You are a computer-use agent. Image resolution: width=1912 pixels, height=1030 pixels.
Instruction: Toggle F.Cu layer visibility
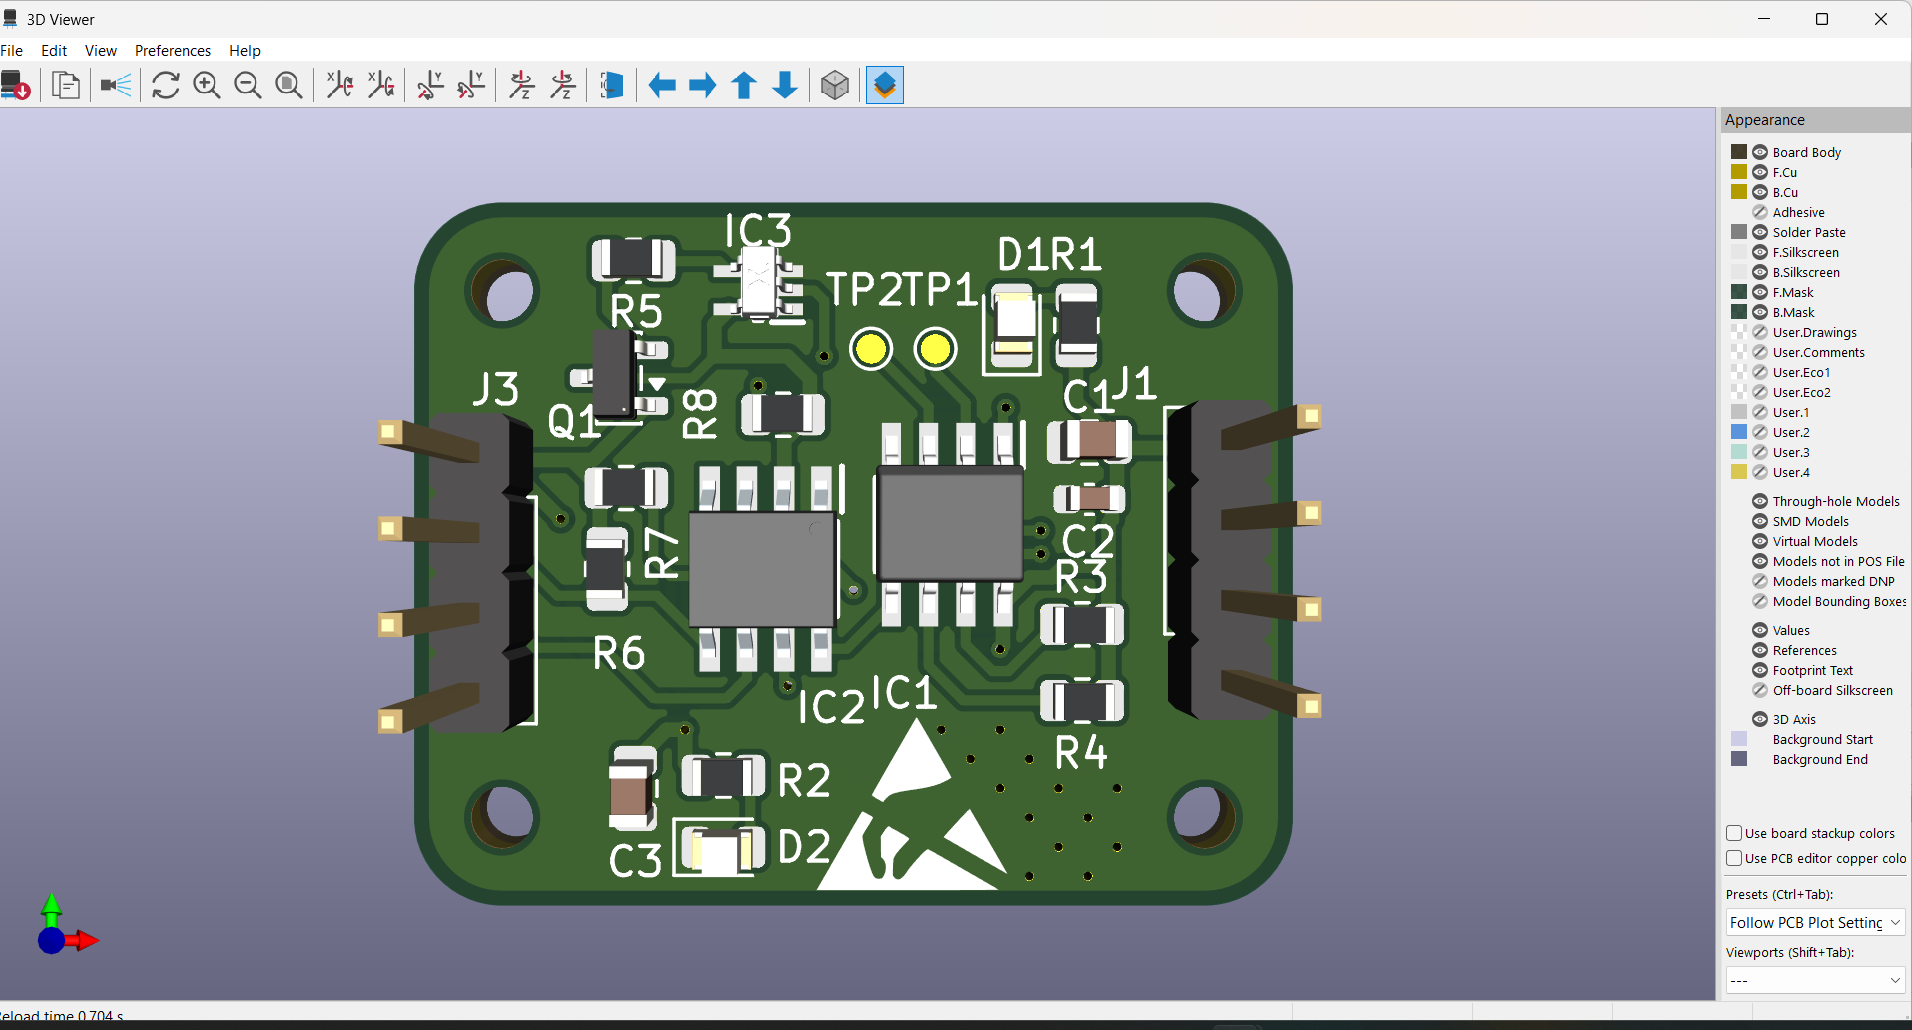tap(1760, 172)
